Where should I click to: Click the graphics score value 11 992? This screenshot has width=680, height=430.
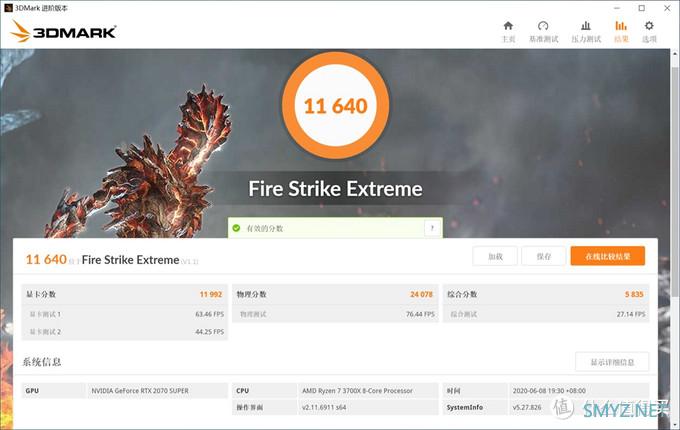tap(211, 294)
